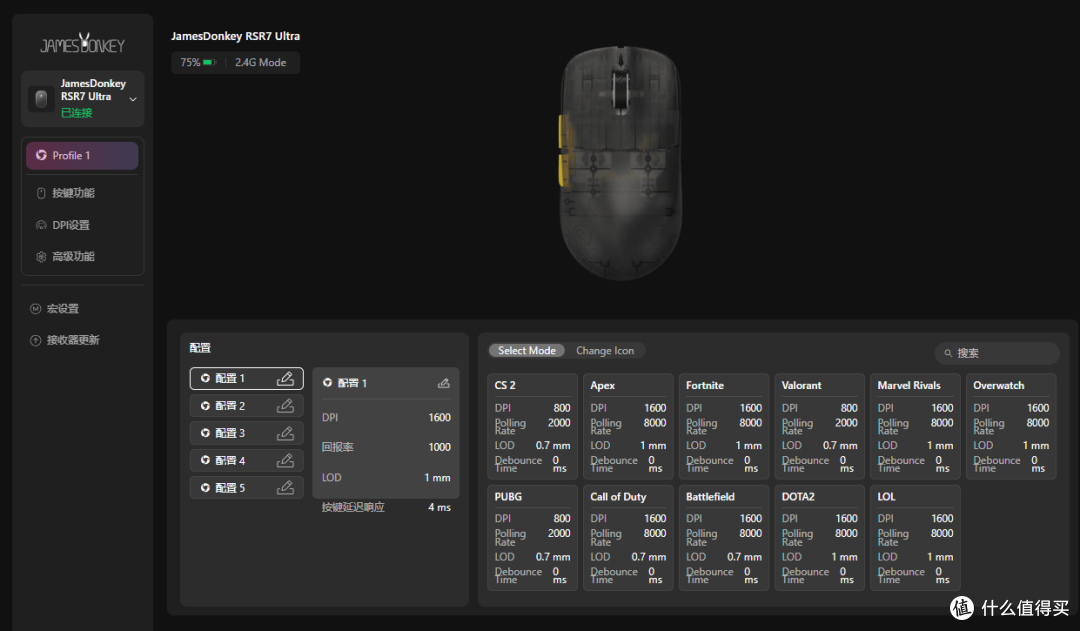Click the search magnifier icon
The height and width of the screenshot is (631, 1080).
948,353
